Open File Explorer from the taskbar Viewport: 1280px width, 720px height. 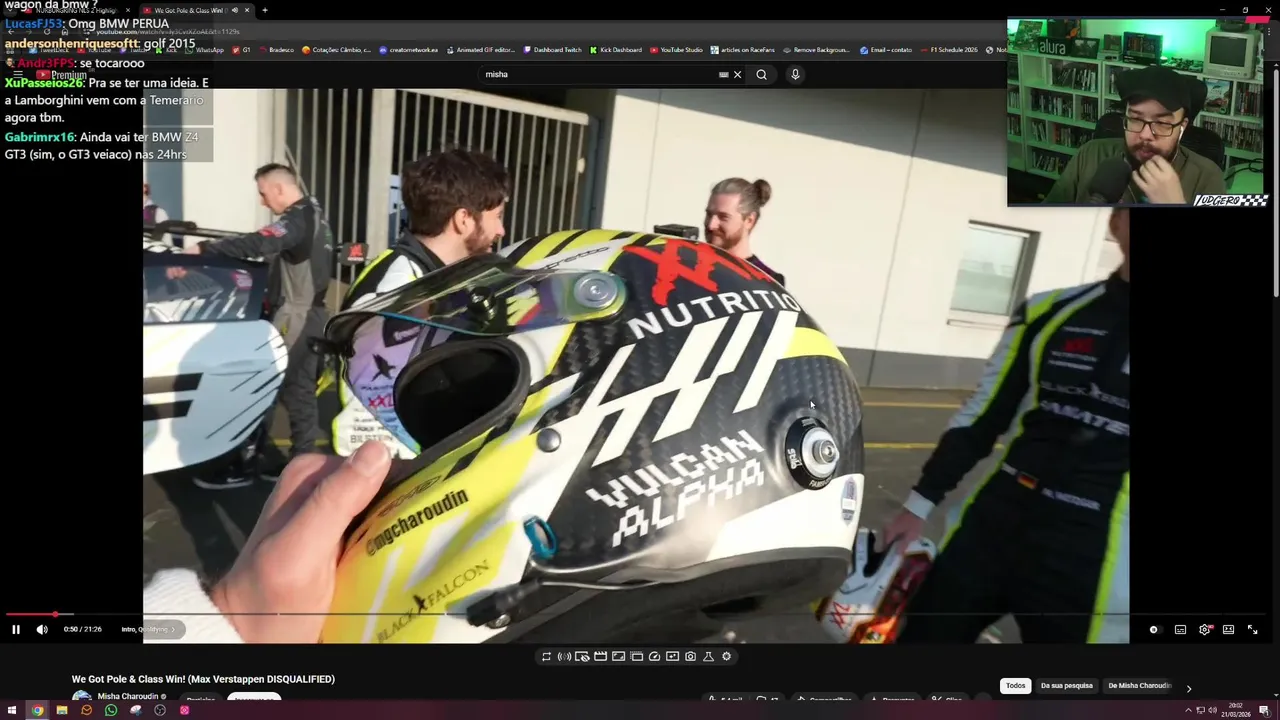pos(62,710)
